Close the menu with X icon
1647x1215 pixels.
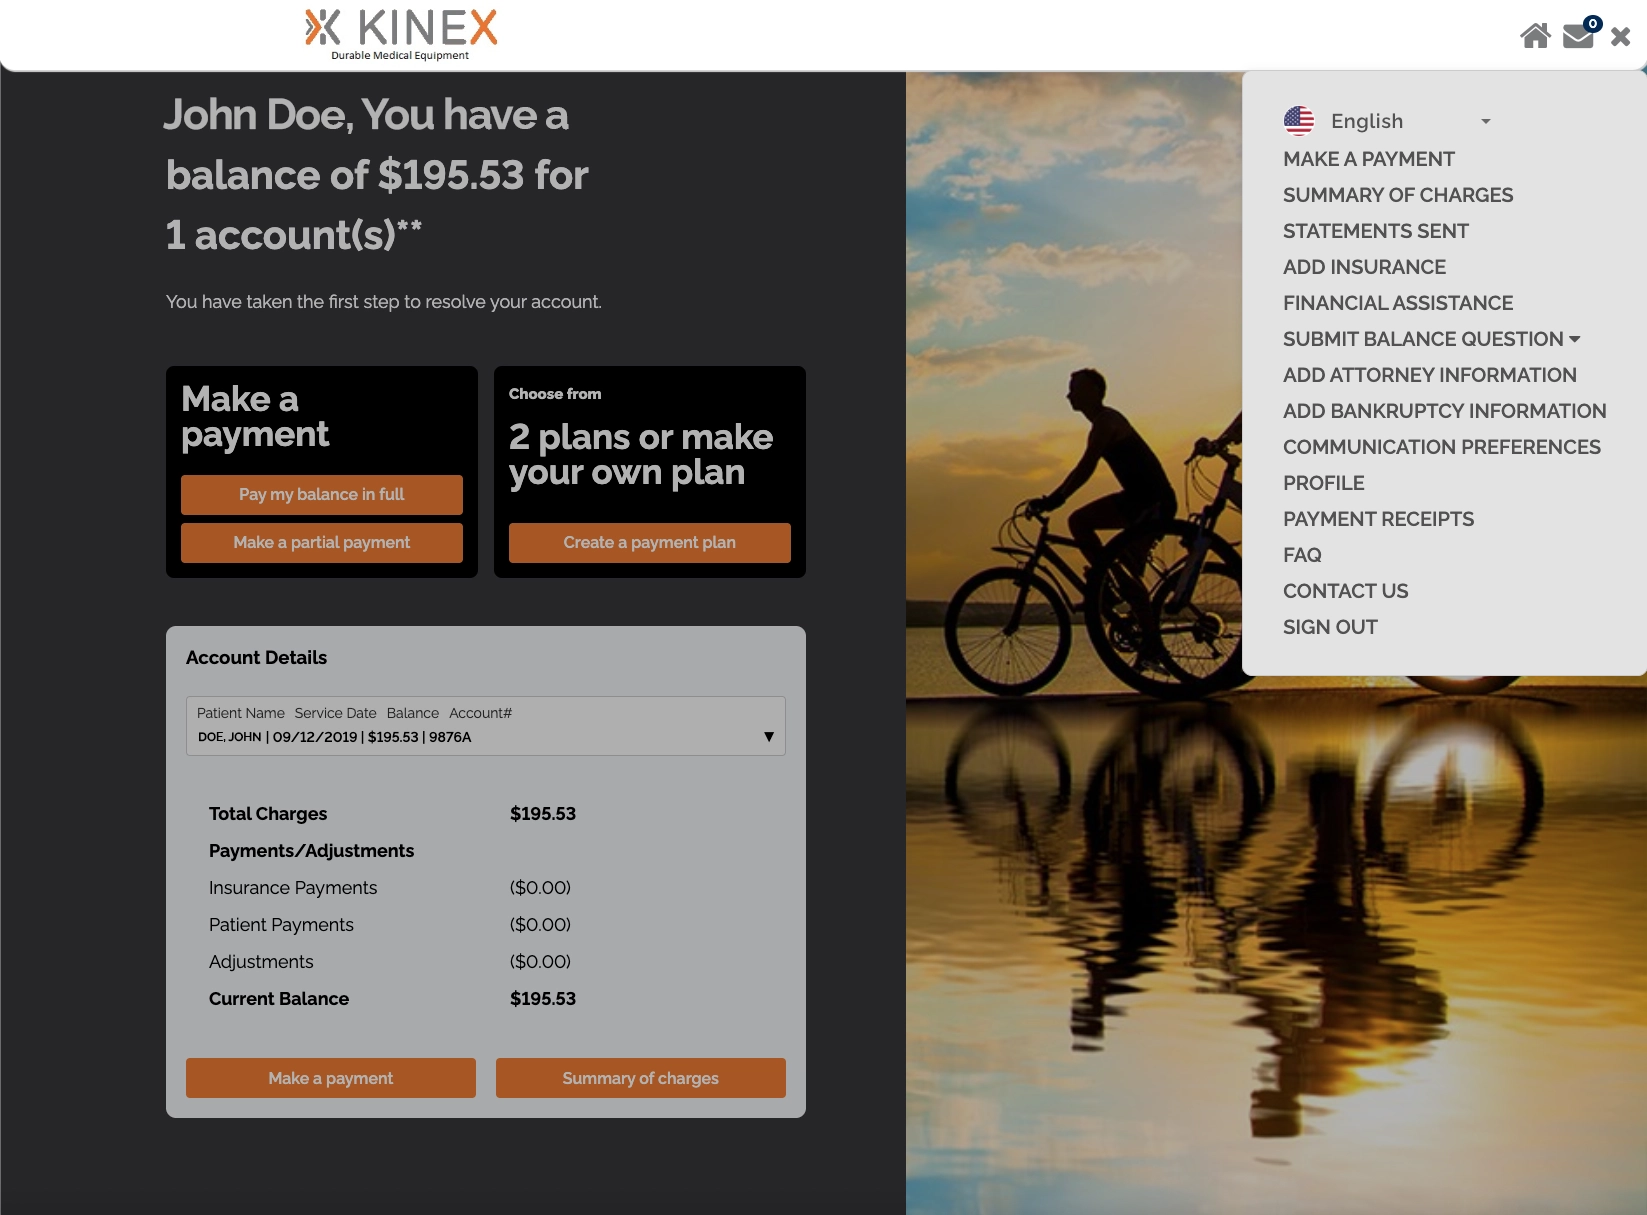(x=1621, y=37)
